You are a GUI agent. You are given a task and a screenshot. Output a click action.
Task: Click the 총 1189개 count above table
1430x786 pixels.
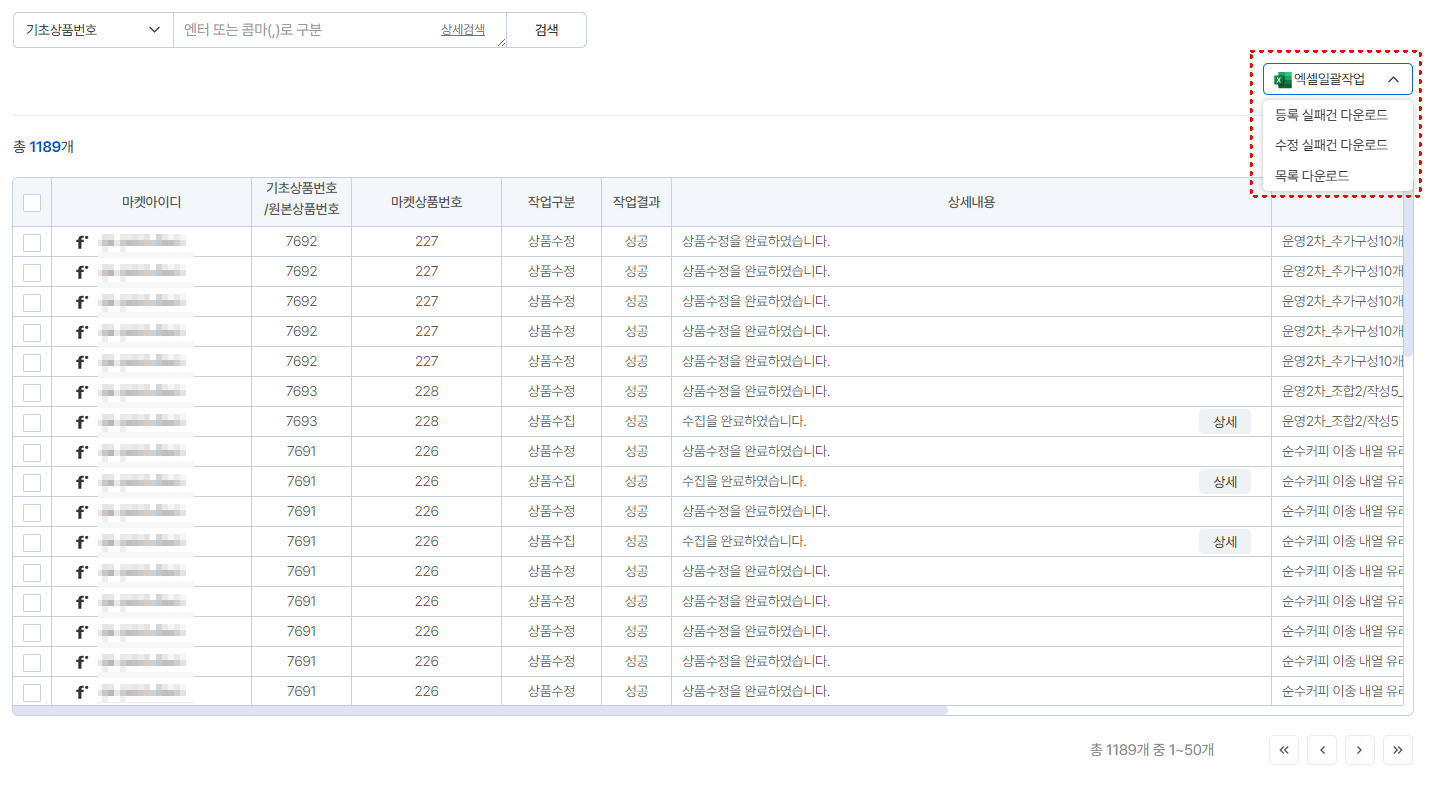tap(43, 147)
